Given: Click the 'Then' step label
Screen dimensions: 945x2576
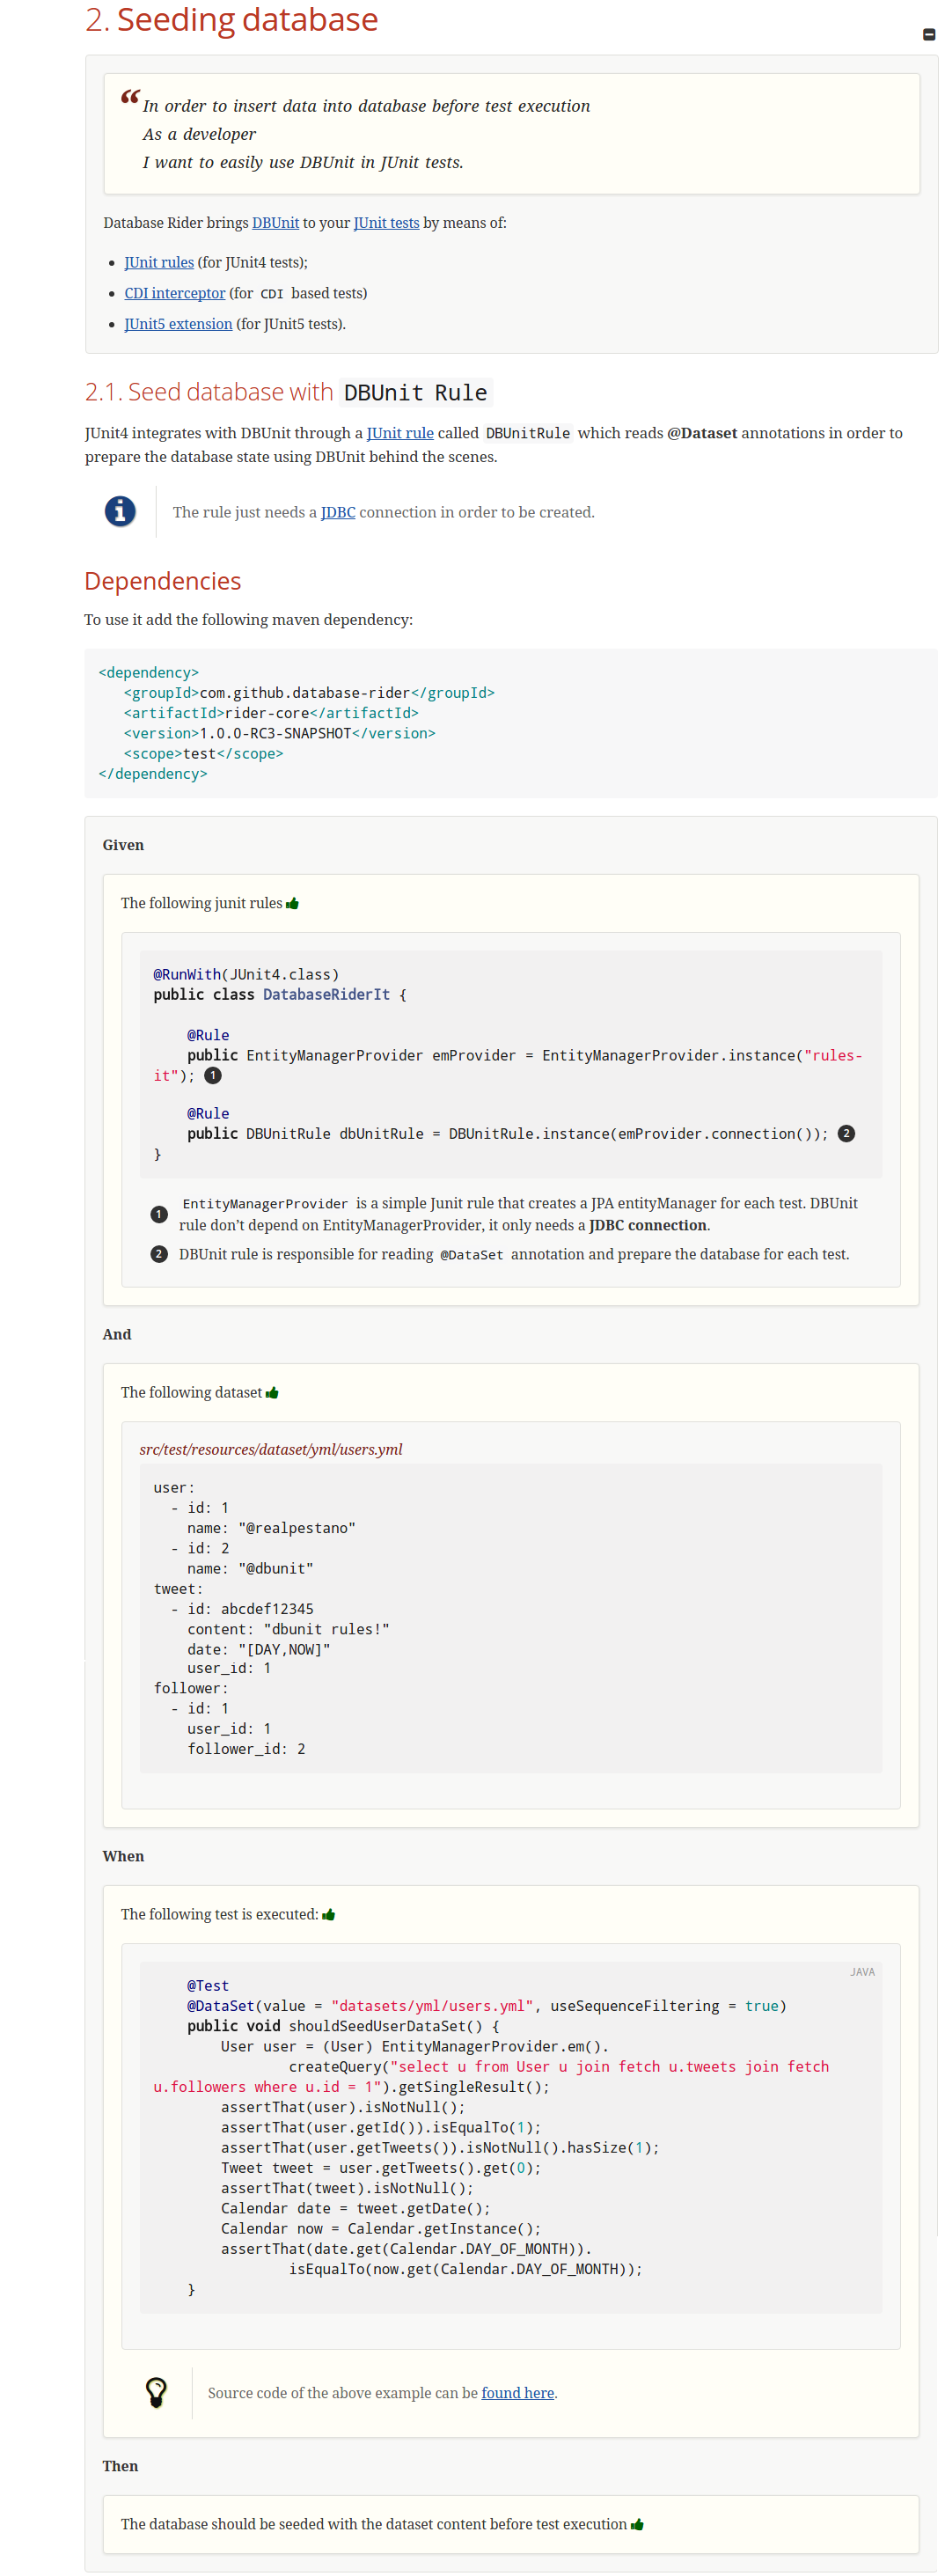Looking at the screenshot, I should tap(120, 2467).
